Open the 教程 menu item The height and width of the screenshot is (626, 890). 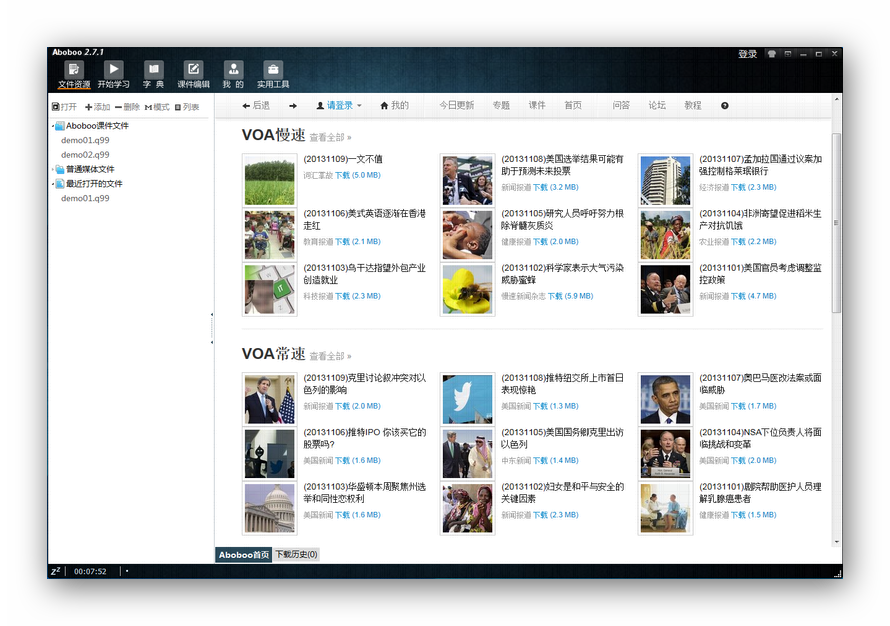click(x=692, y=105)
